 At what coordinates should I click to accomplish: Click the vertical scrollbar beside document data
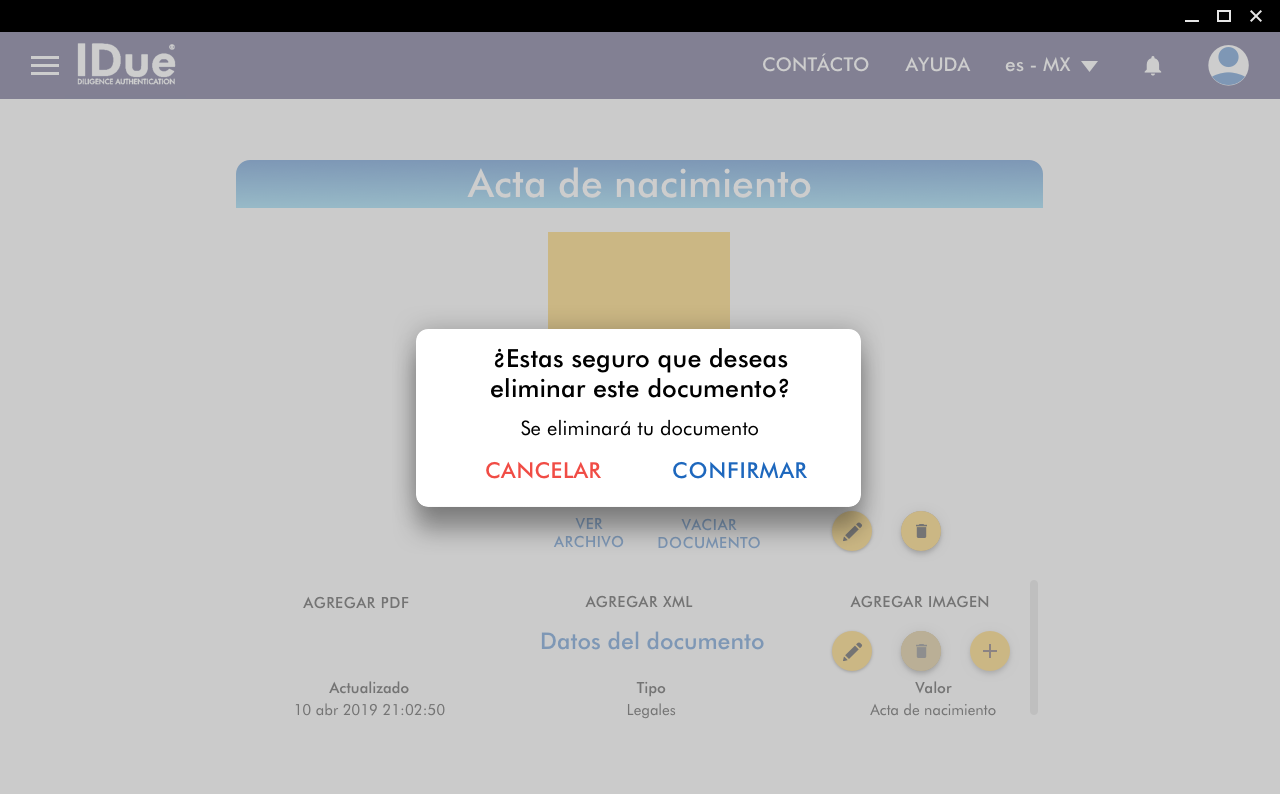tap(1033, 647)
